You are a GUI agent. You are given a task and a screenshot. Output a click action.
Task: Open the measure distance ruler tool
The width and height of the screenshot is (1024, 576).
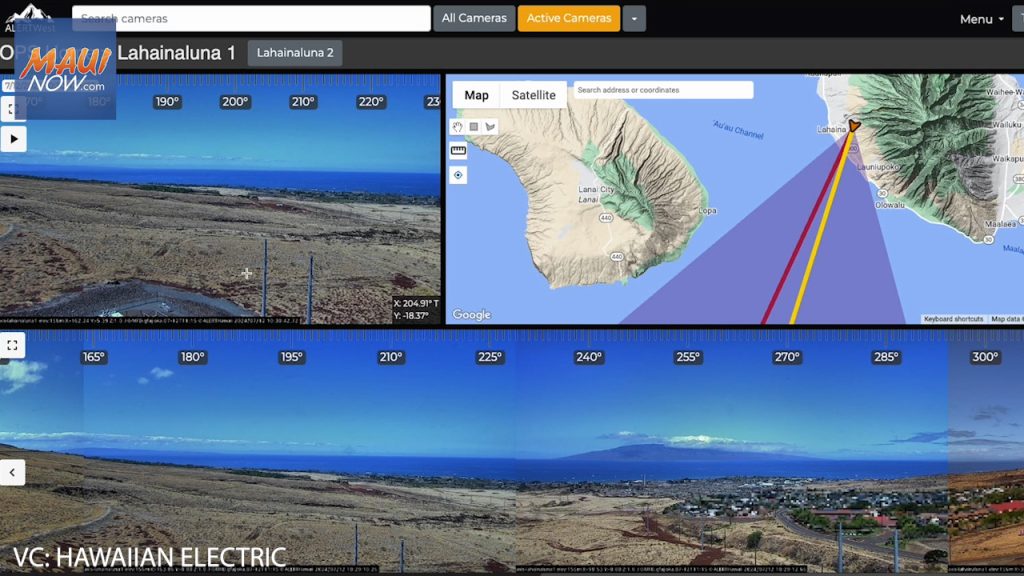[x=457, y=151]
